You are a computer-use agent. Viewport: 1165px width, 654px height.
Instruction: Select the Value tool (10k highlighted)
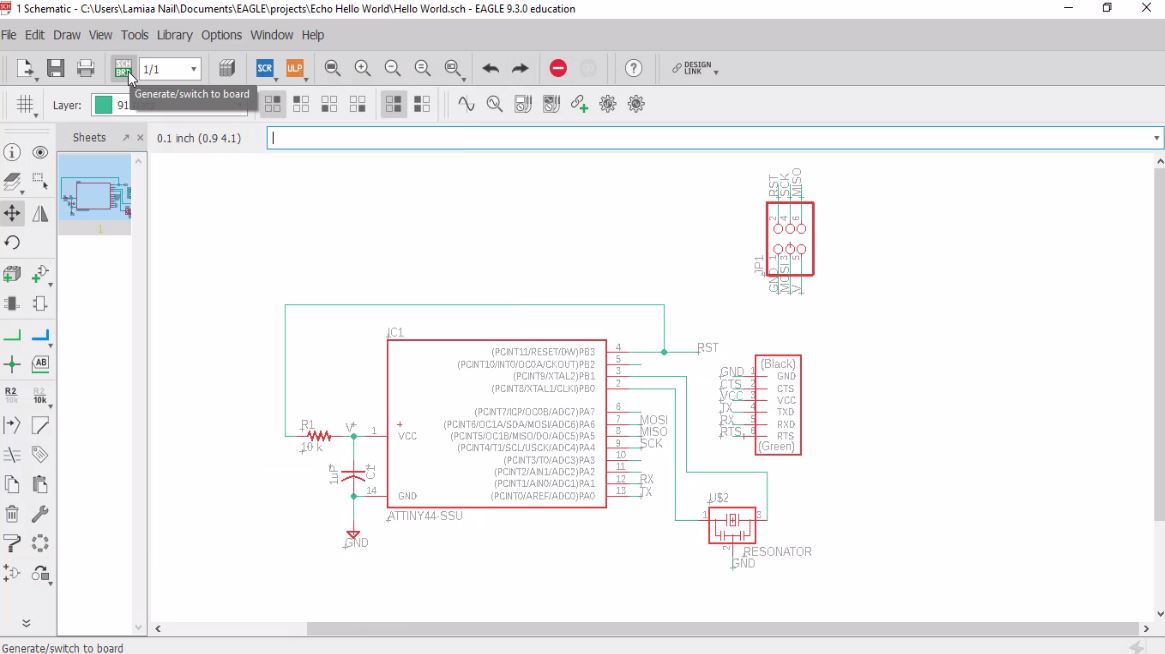pyautogui.click(x=40, y=395)
